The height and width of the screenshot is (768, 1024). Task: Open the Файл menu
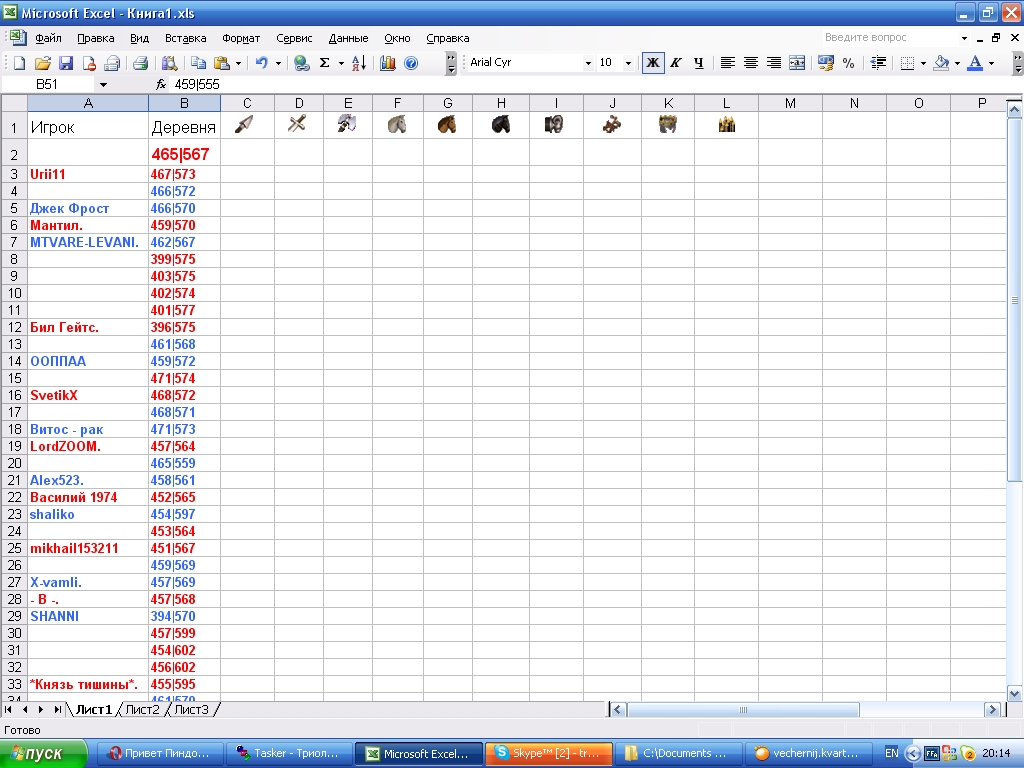48,38
